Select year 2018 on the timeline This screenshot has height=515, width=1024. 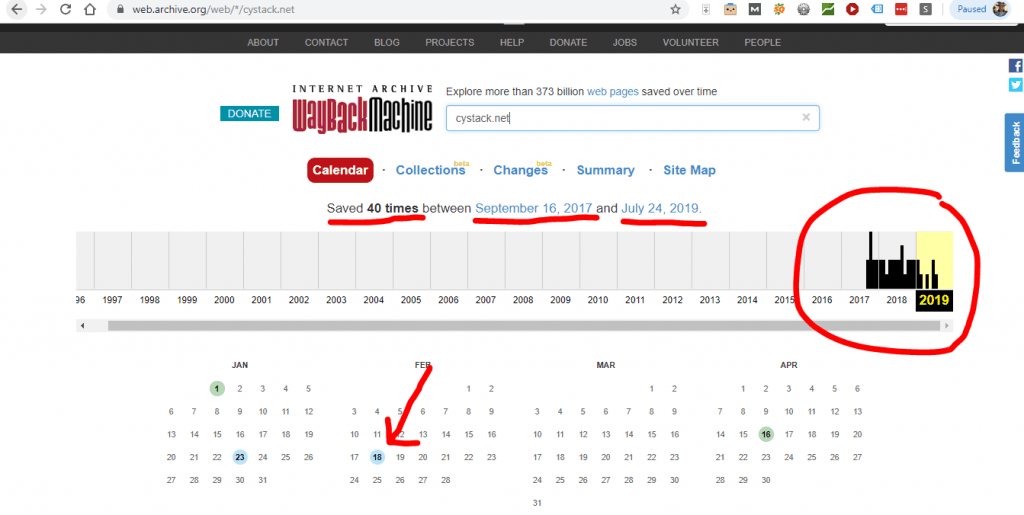pos(897,300)
